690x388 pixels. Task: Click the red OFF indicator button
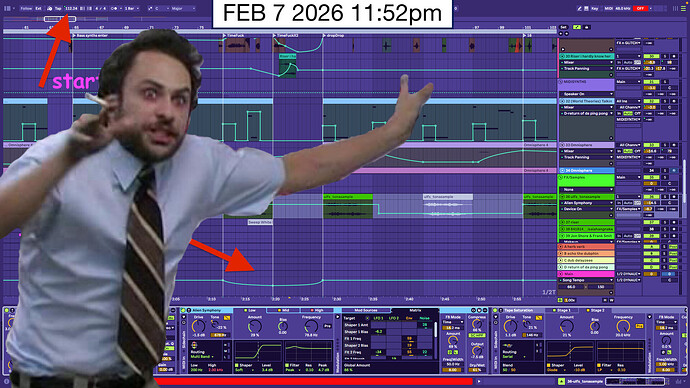[x=640, y=8]
